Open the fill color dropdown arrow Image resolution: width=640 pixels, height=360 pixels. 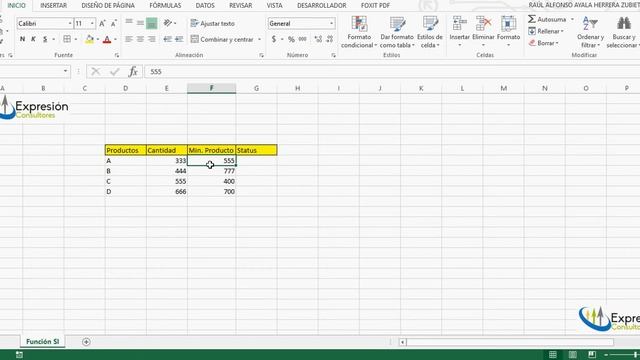click(98, 40)
